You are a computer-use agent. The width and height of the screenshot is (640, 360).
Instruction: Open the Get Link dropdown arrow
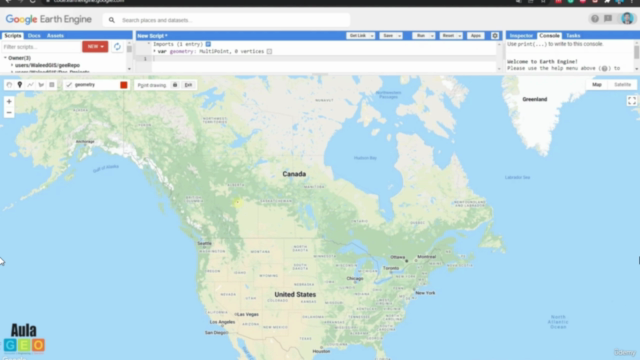[372, 36]
